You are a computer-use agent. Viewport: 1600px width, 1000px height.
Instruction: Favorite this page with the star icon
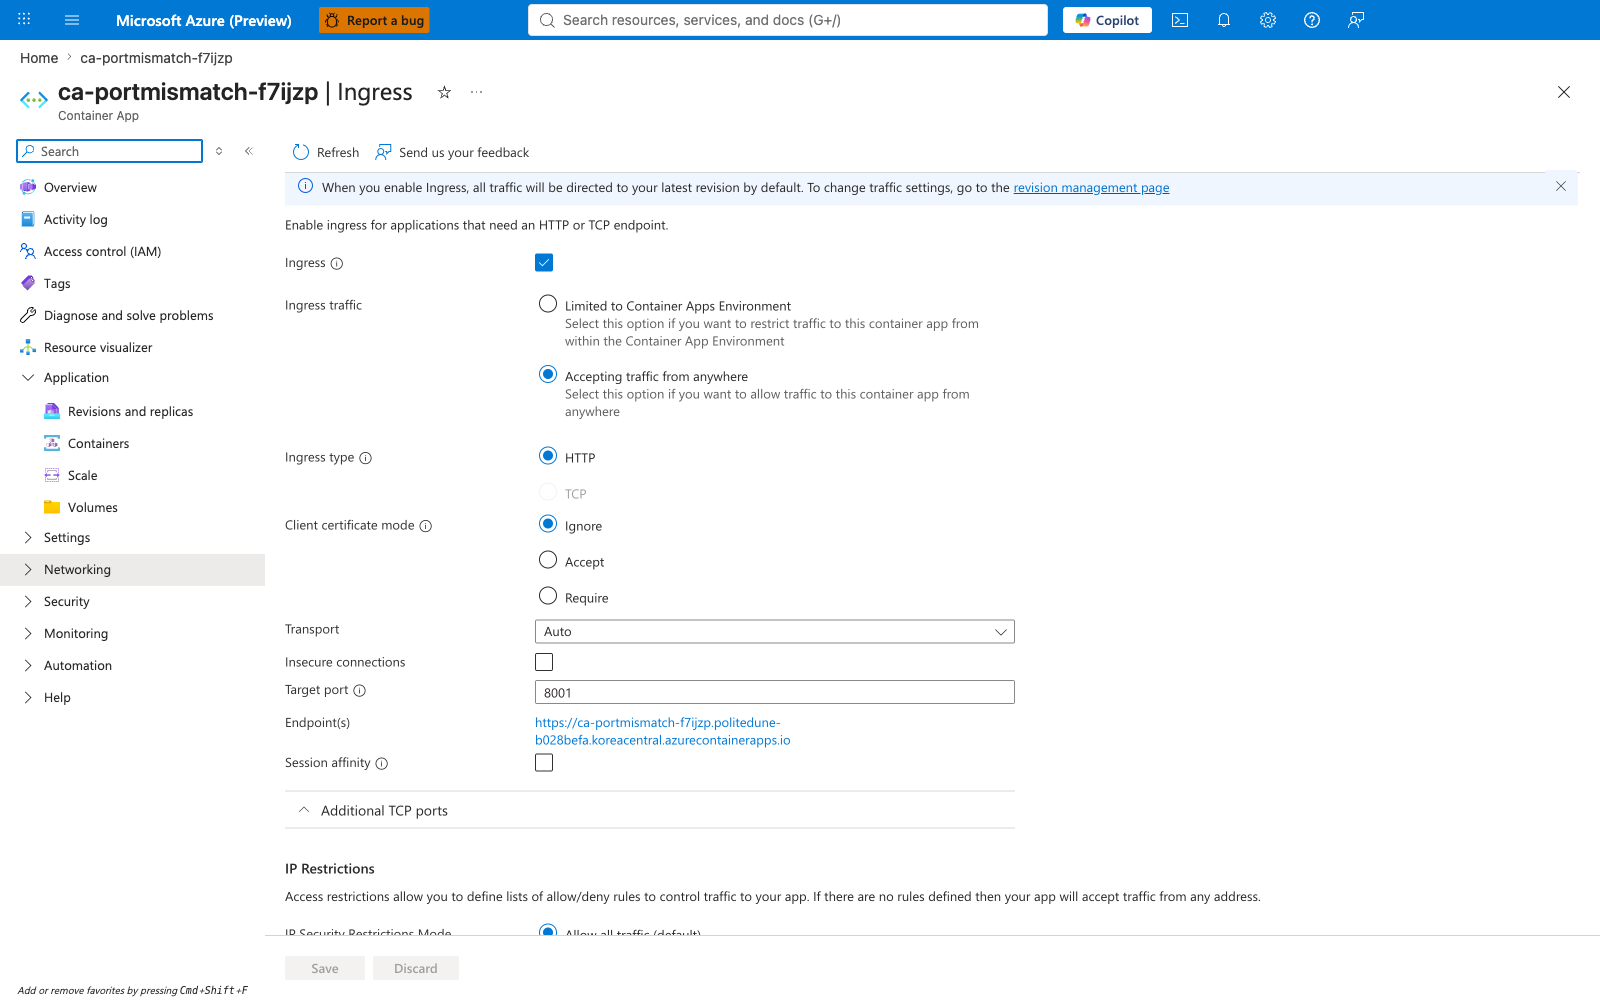click(444, 92)
